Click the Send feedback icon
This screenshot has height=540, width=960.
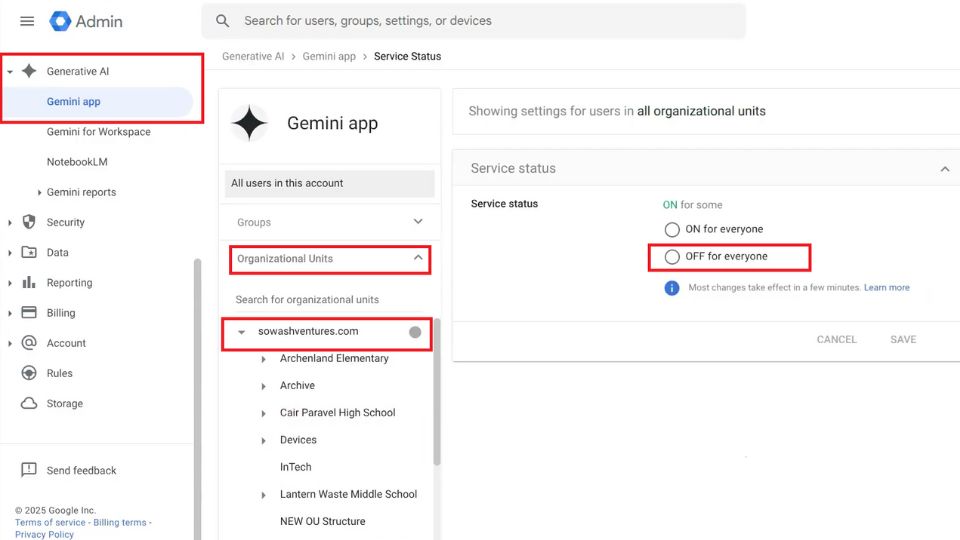[29, 470]
